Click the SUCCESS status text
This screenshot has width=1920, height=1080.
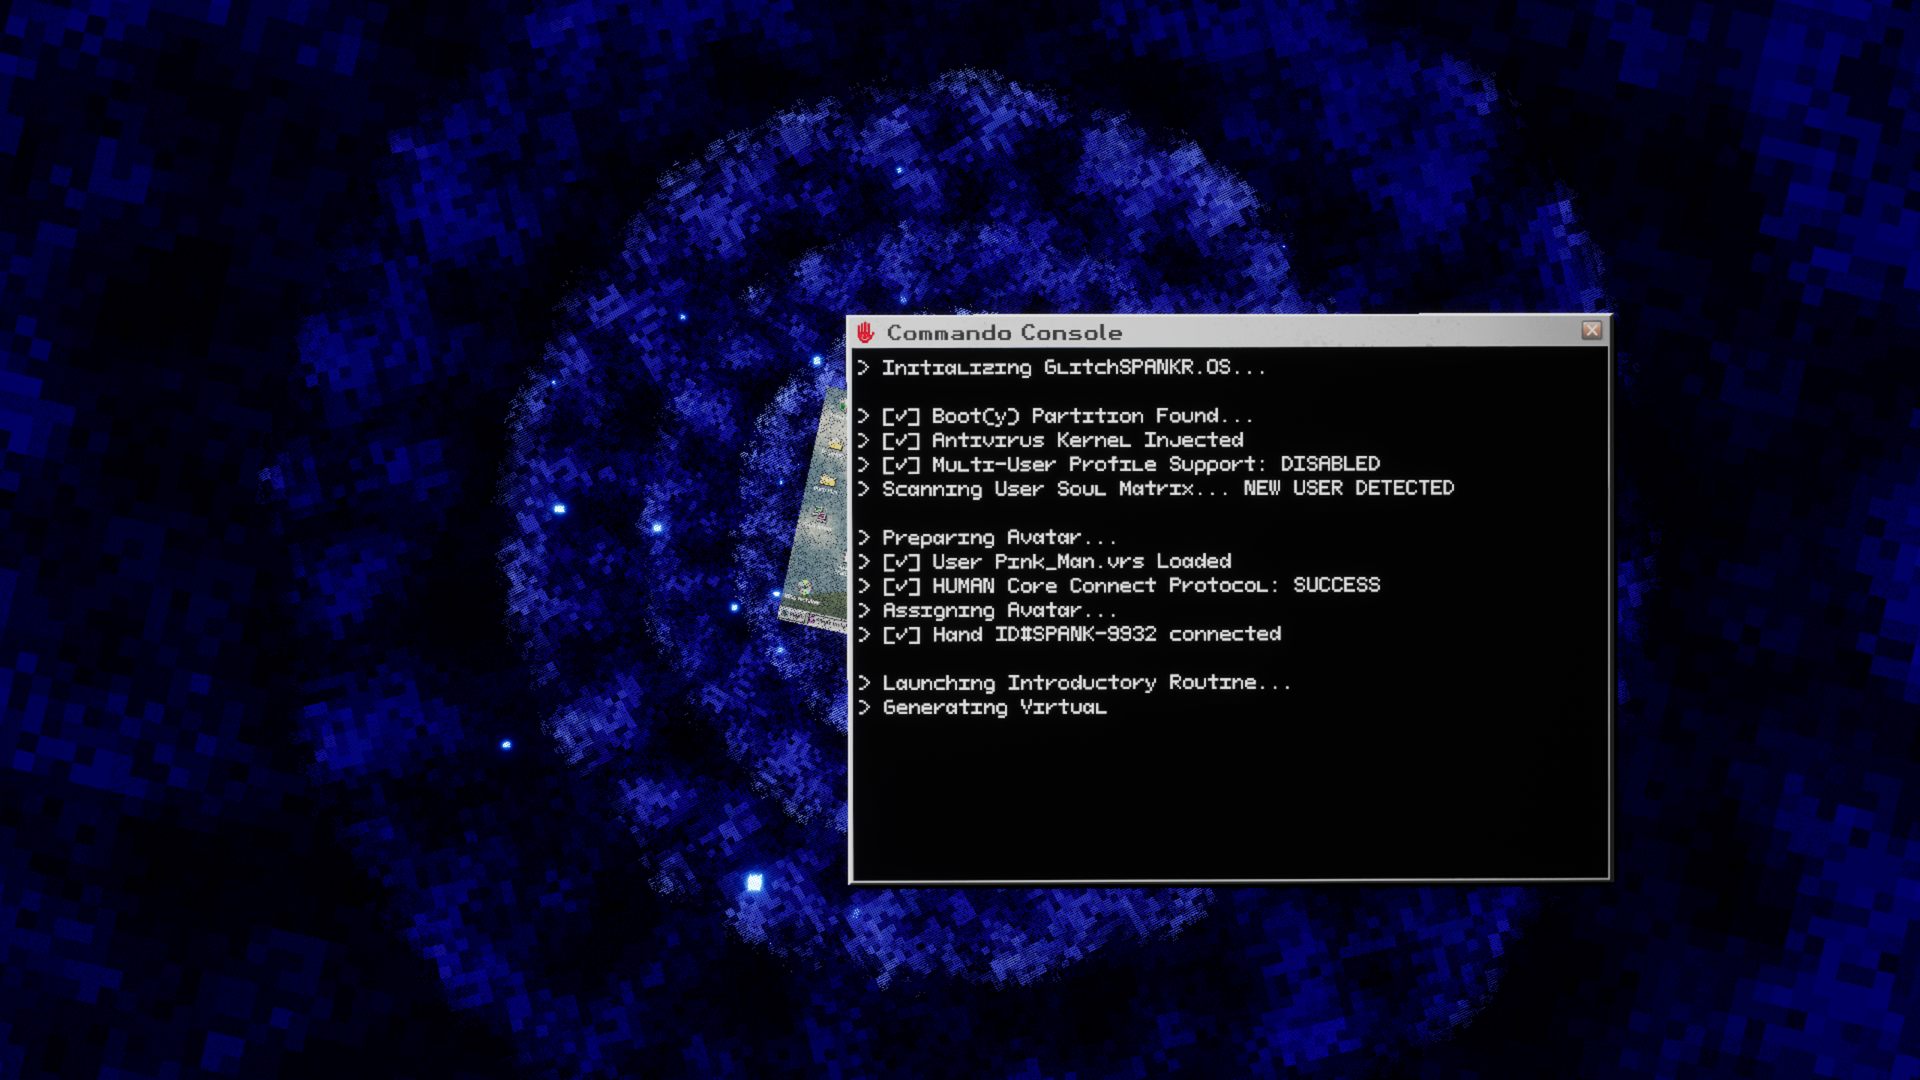pos(1336,585)
